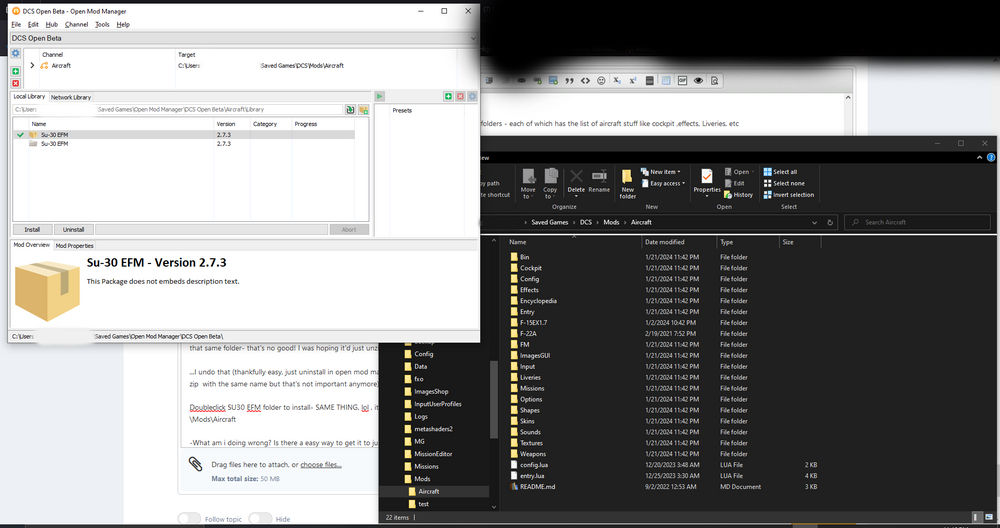Click Invert selection in Explorer ribbon
This screenshot has width=1000, height=528.
pyautogui.click(x=788, y=195)
